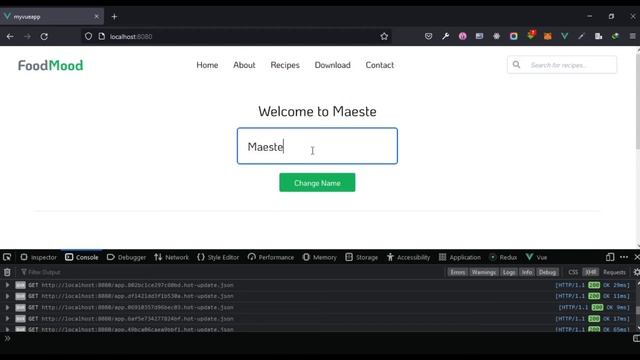The width and height of the screenshot is (640, 360).
Task: Switch to the Style Editor tab
Action: coord(218,257)
